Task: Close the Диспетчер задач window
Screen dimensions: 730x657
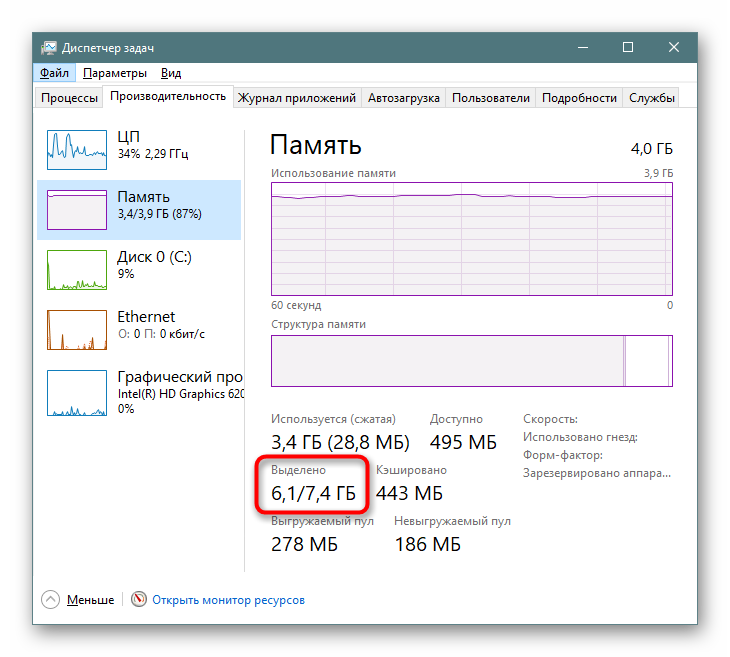Action: click(x=674, y=47)
